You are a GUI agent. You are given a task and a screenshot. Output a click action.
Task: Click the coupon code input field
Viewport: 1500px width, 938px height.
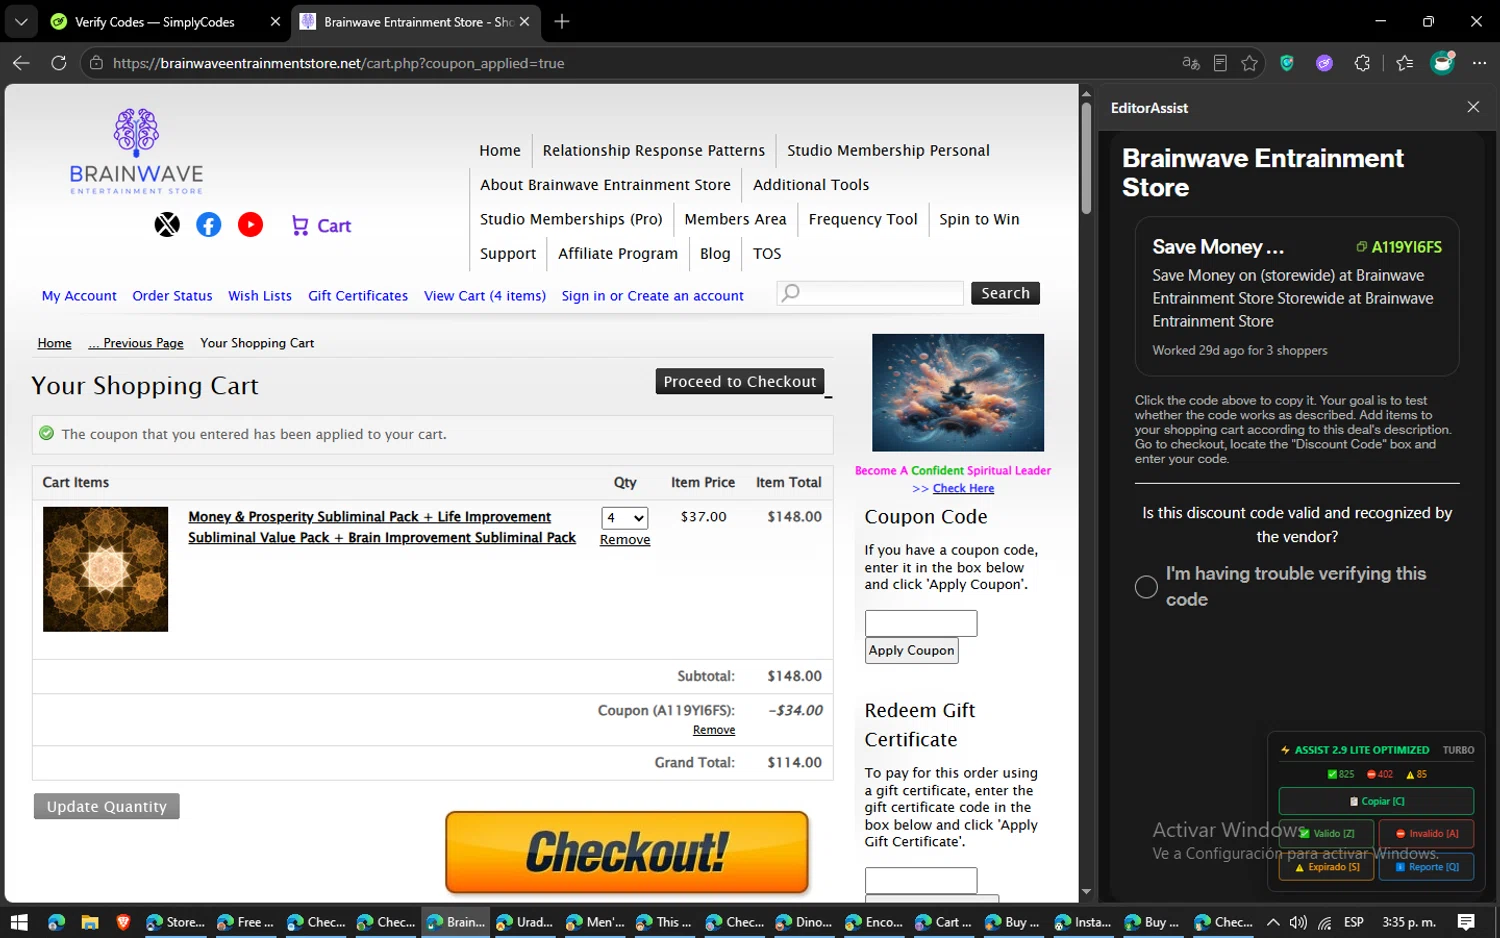click(921, 623)
